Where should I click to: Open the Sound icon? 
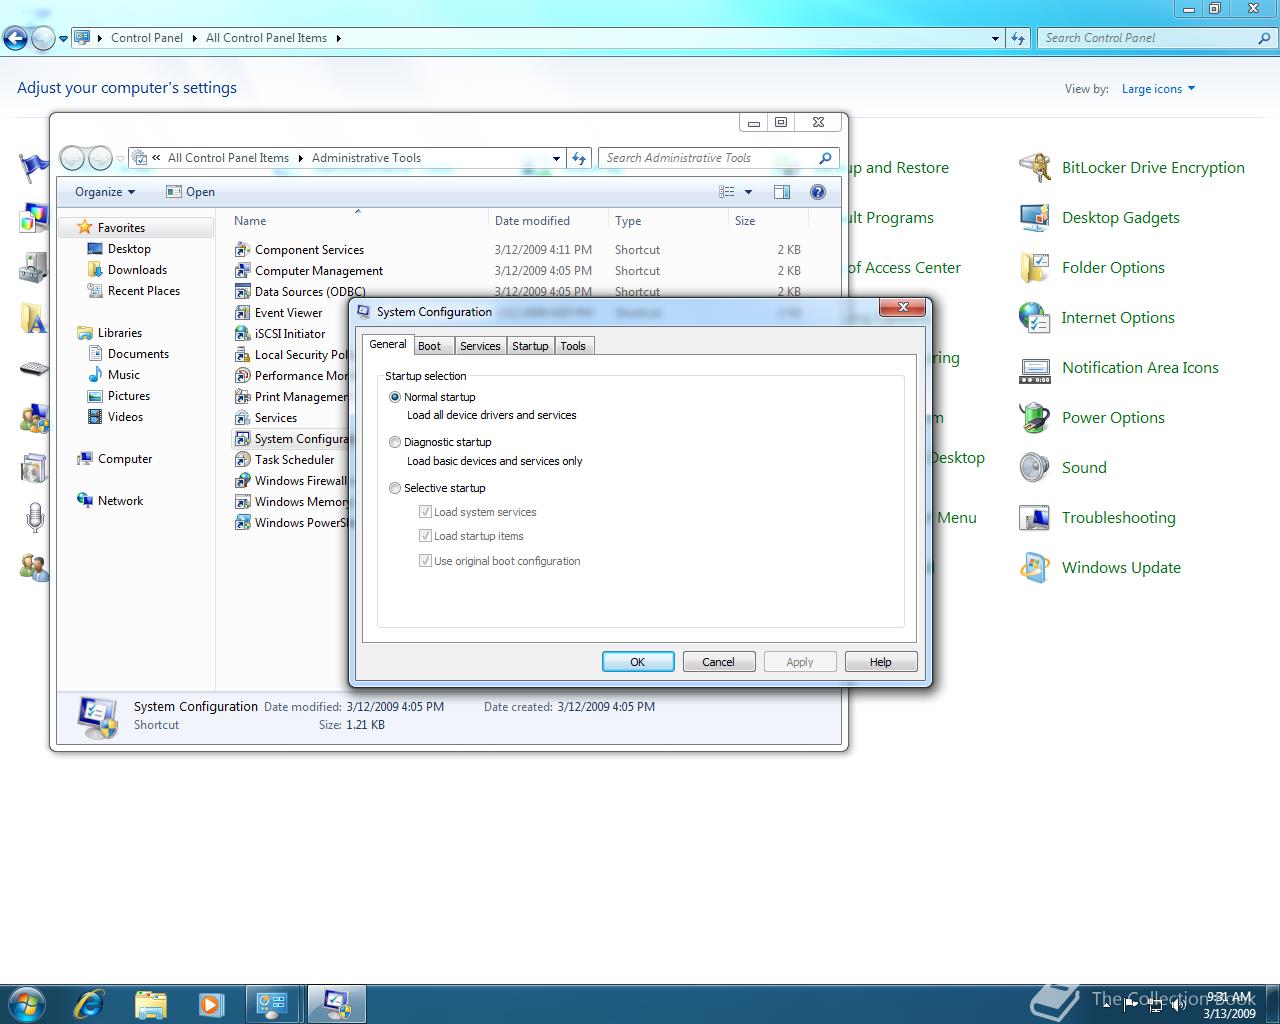(1034, 467)
